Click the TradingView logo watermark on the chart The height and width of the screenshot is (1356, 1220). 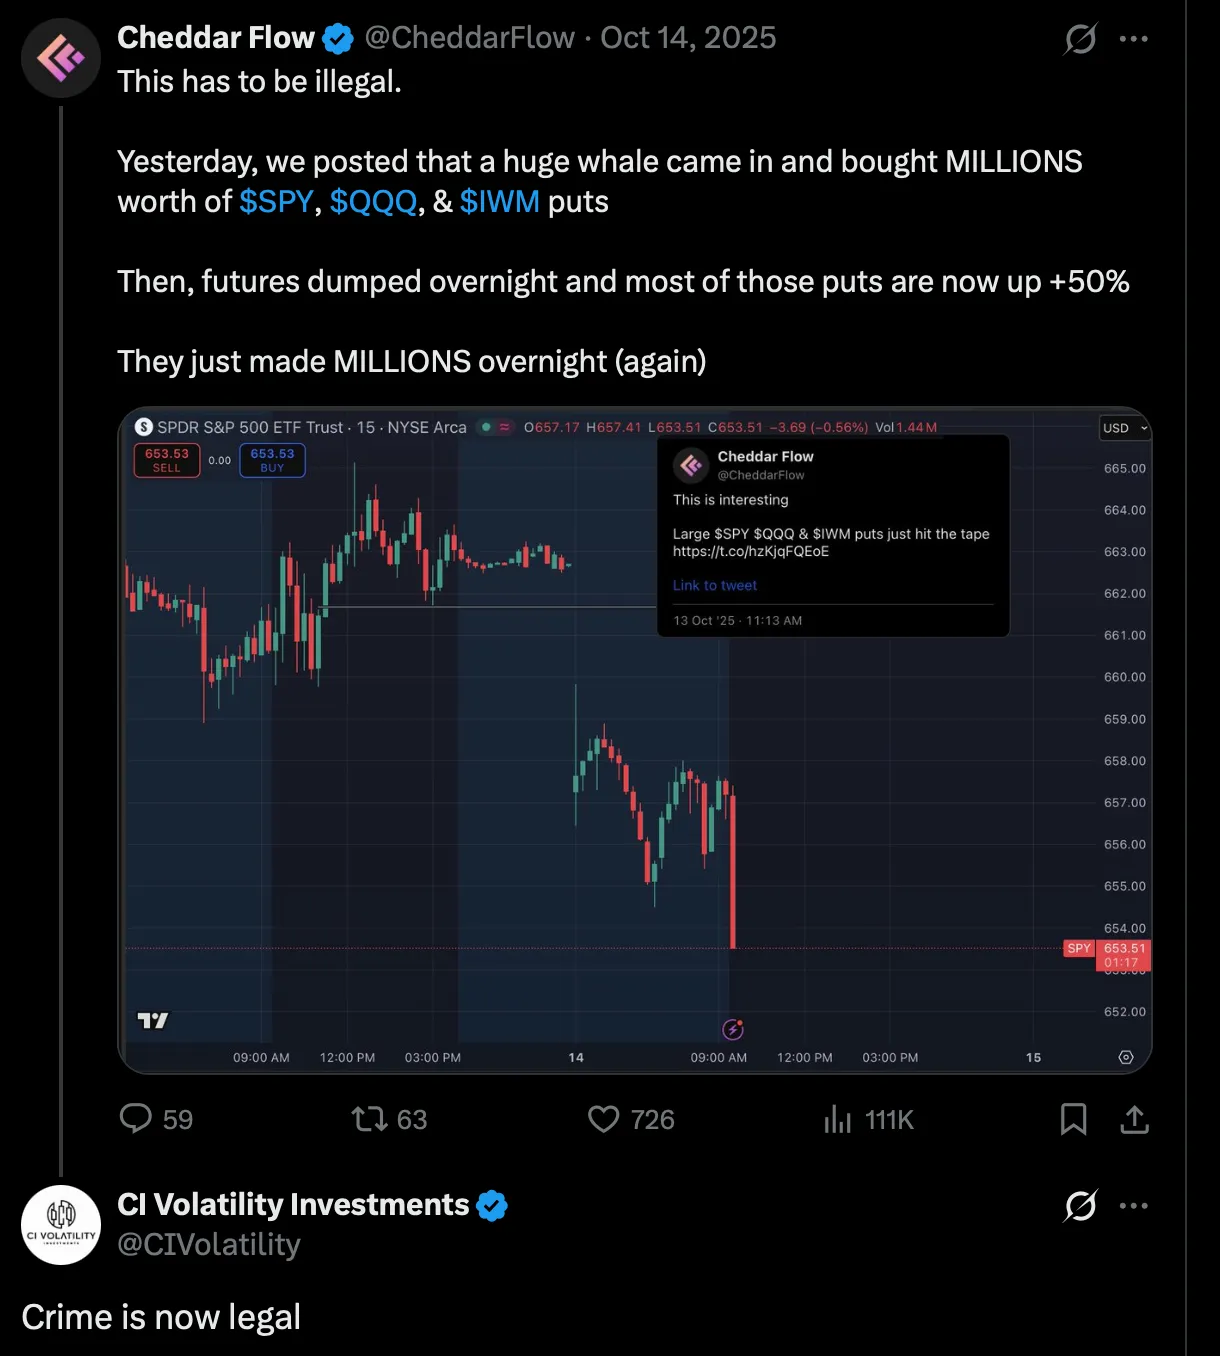152,1020
